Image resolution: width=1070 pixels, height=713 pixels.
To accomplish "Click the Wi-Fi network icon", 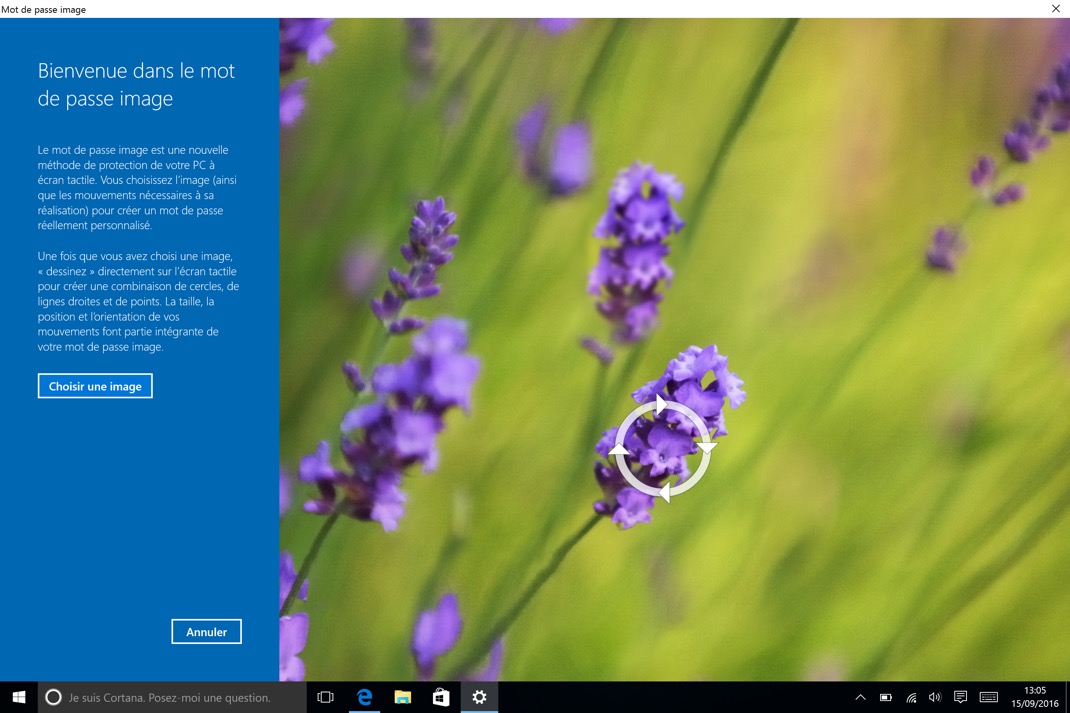I will pos(910,697).
